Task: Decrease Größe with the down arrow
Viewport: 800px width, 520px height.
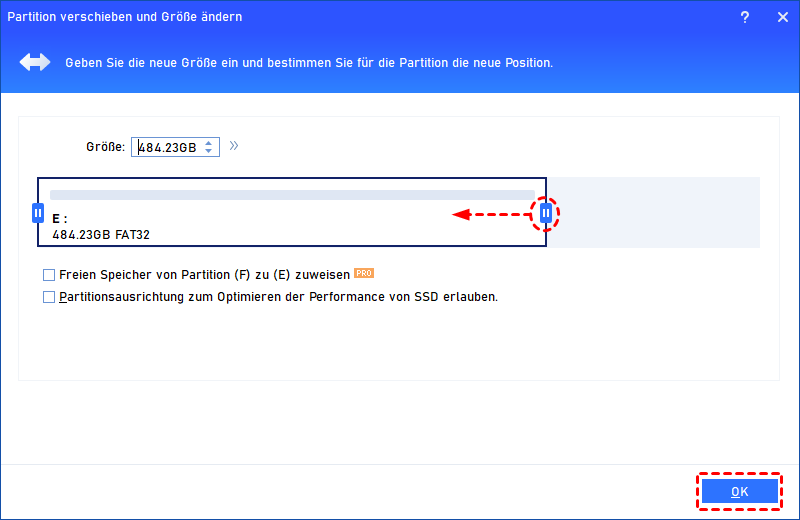Action: click(x=209, y=151)
